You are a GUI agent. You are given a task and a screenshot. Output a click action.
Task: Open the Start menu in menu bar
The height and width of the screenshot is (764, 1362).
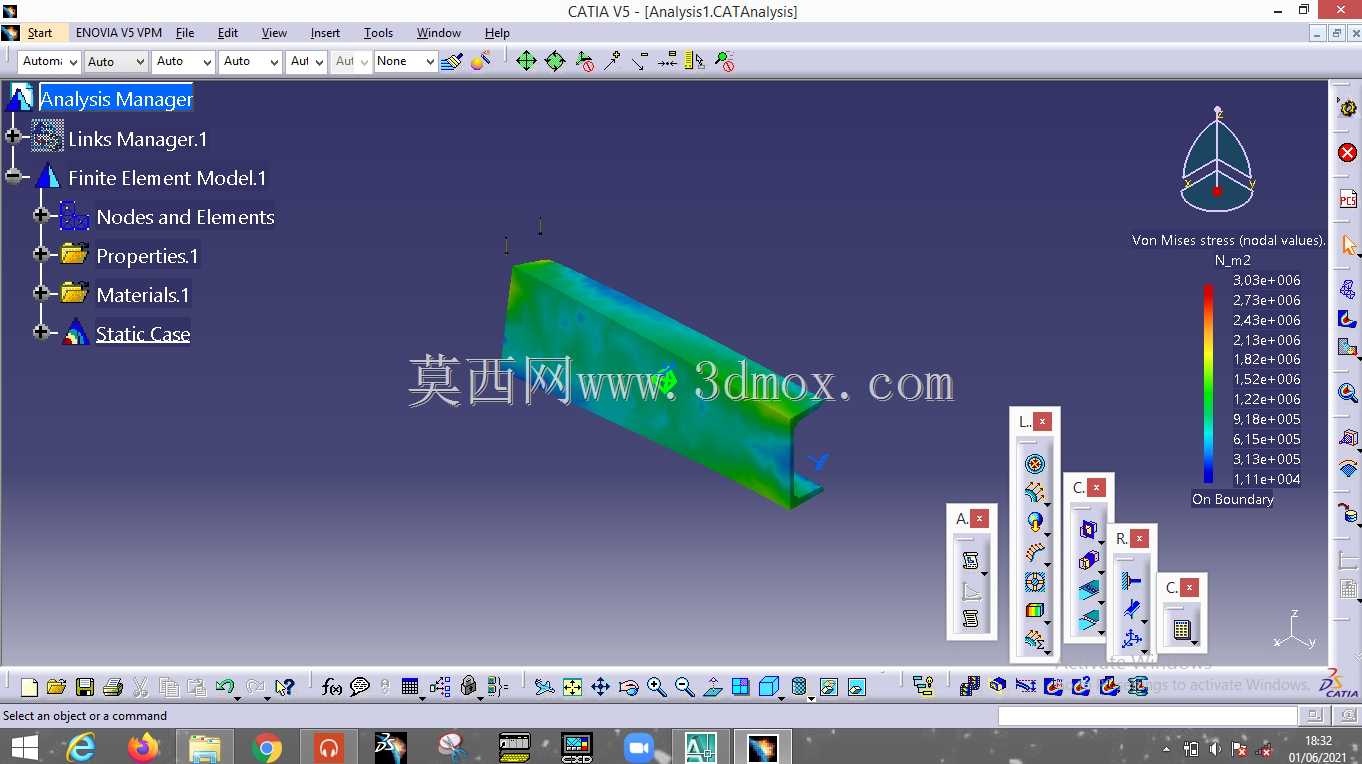[40, 33]
